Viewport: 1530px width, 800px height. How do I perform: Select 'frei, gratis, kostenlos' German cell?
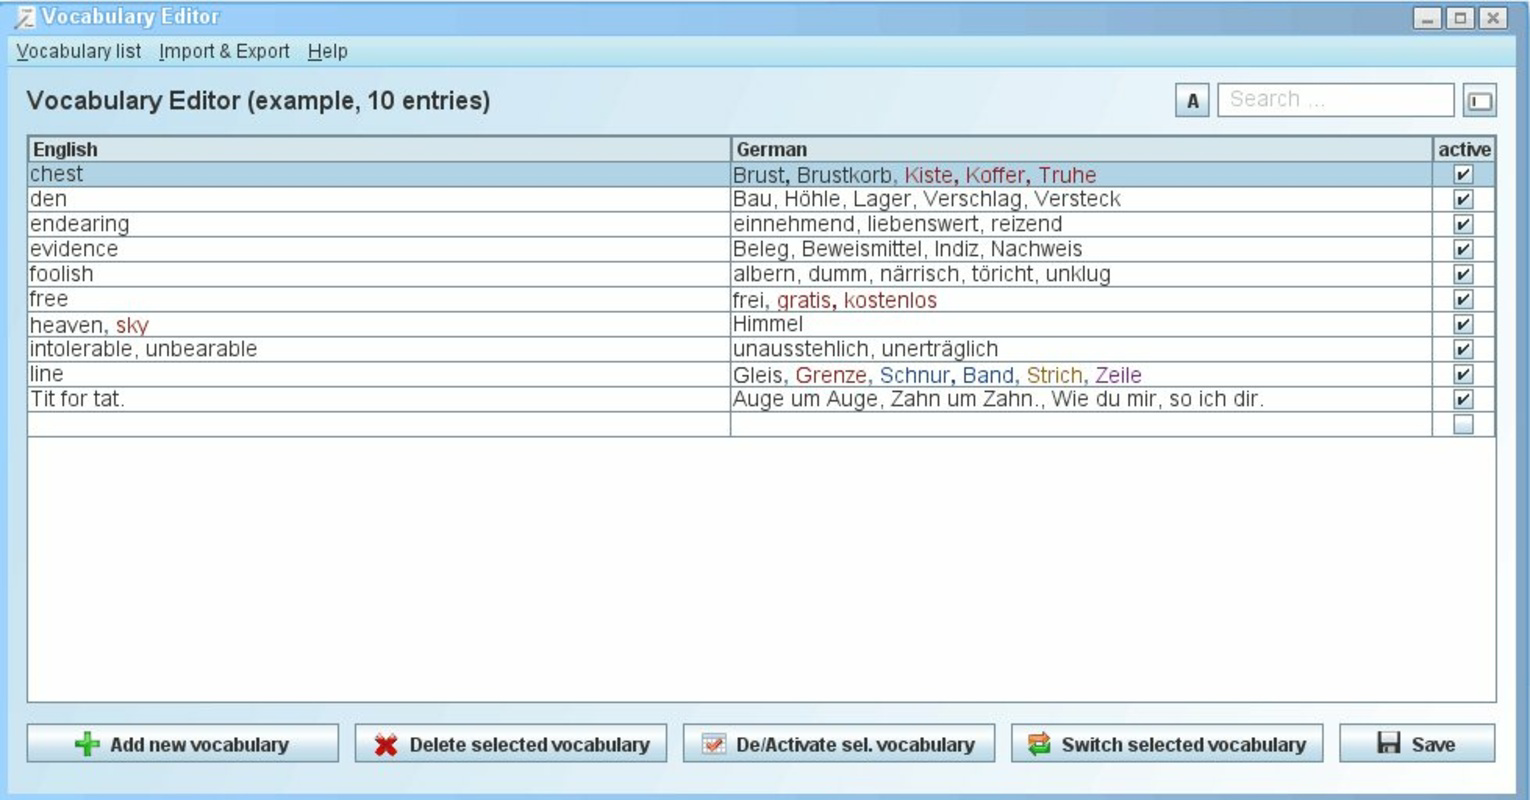coord(1082,299)
